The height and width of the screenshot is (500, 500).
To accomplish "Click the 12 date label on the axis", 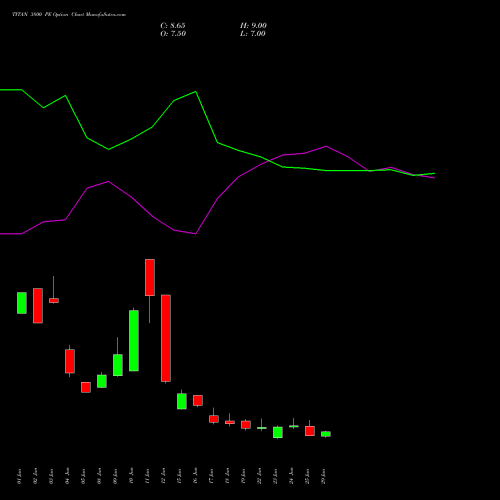I will tap(164, 476).
